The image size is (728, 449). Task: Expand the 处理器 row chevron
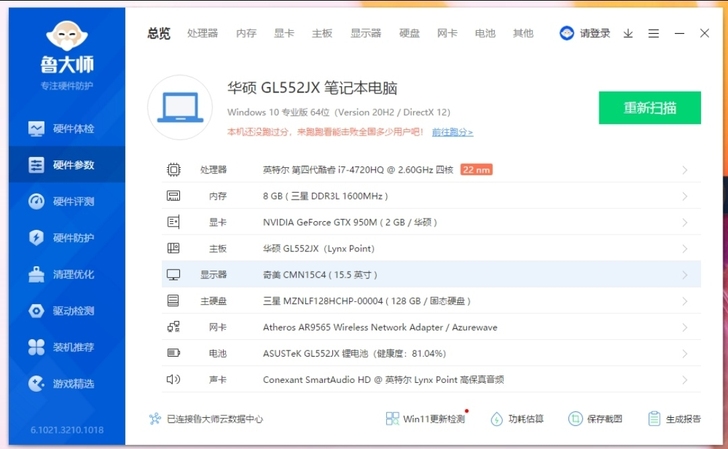coord(685,170)
